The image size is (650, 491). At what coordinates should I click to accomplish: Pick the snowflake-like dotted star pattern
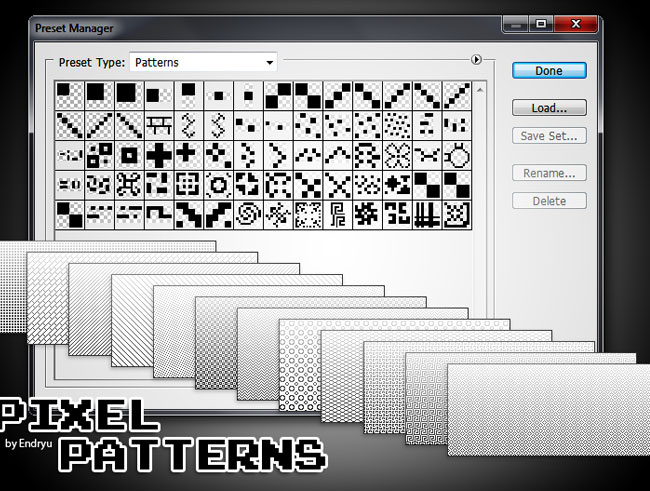(278, 215)
